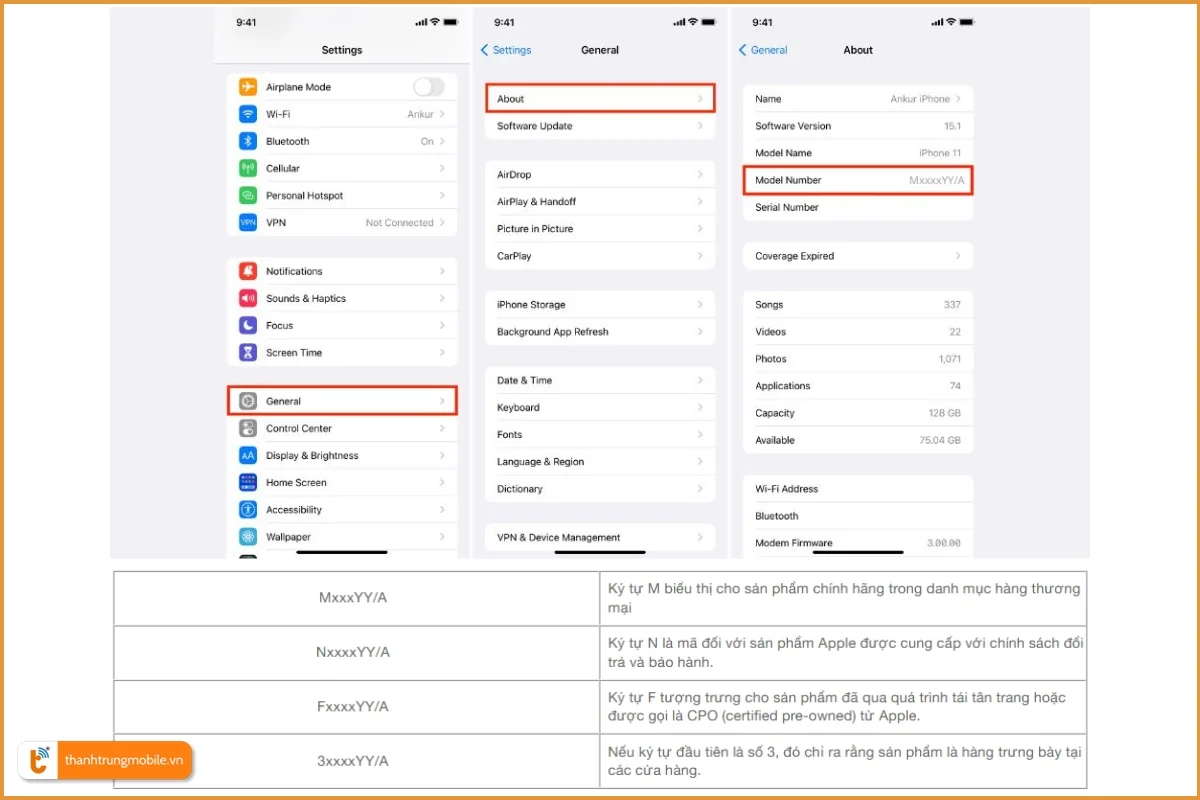
Task: Open Wi-Fi settings via its blue icon
Action: pyautogui.click(x=248, y=113)
